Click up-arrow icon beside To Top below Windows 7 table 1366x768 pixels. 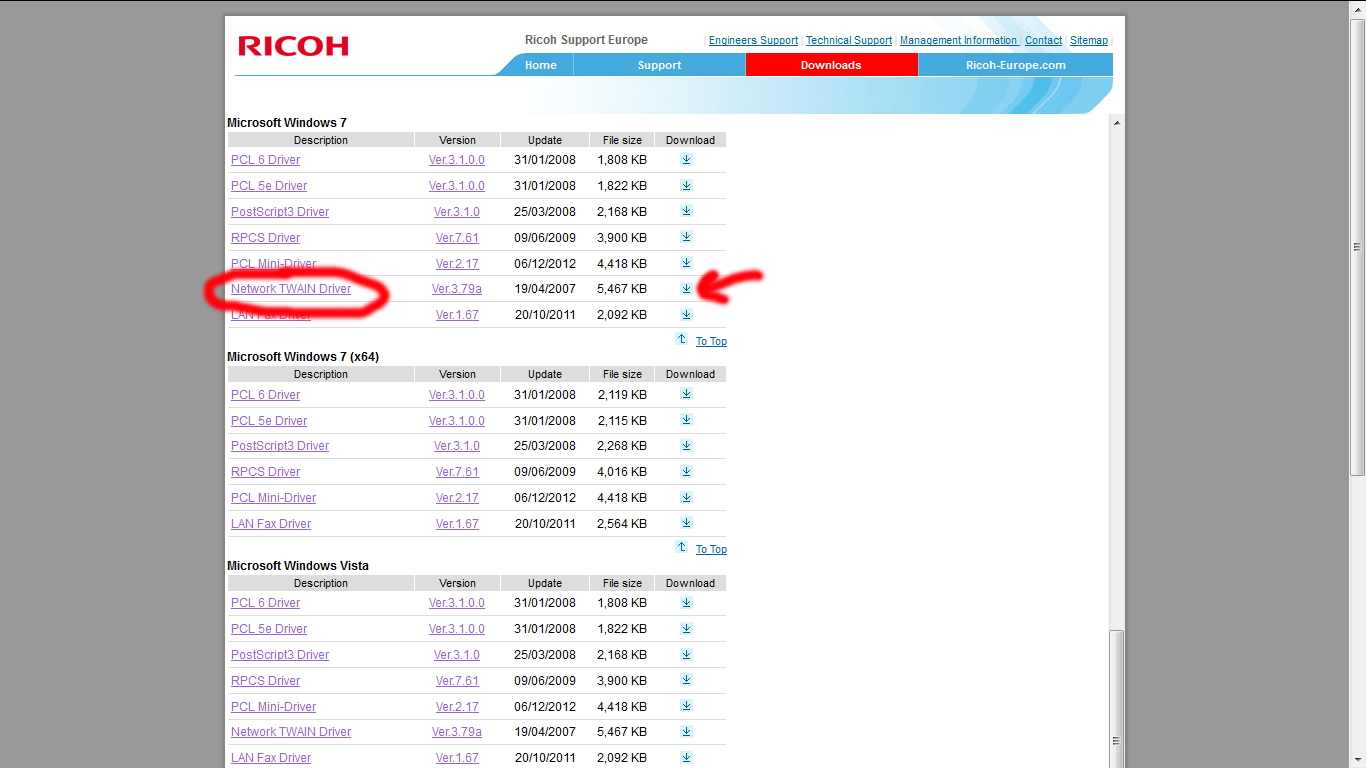(x=681, y=340)
